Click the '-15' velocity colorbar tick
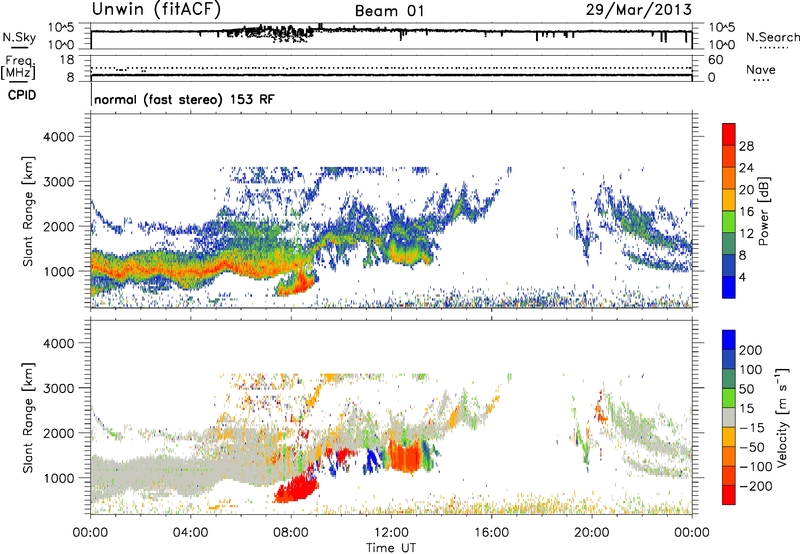Image resolution: width=800 pixels, height=554 pixels. pos(752,428)
